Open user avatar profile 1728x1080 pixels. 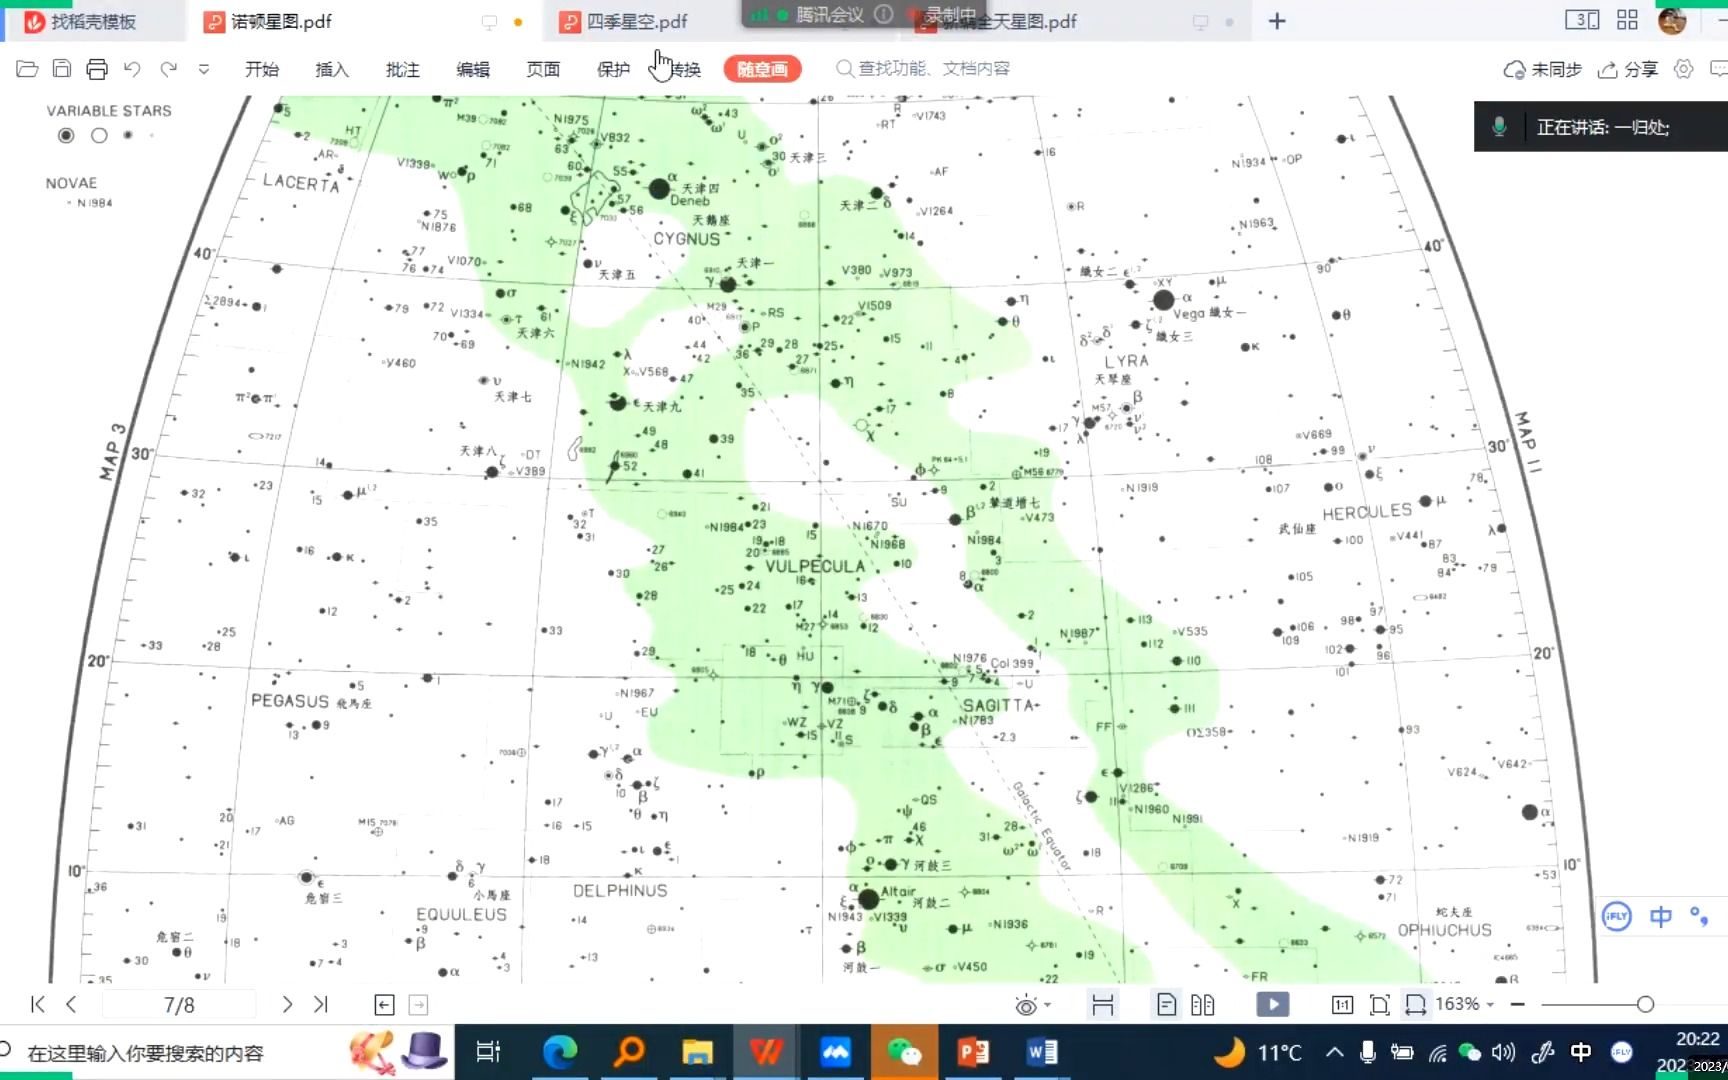pos(1672,20)
